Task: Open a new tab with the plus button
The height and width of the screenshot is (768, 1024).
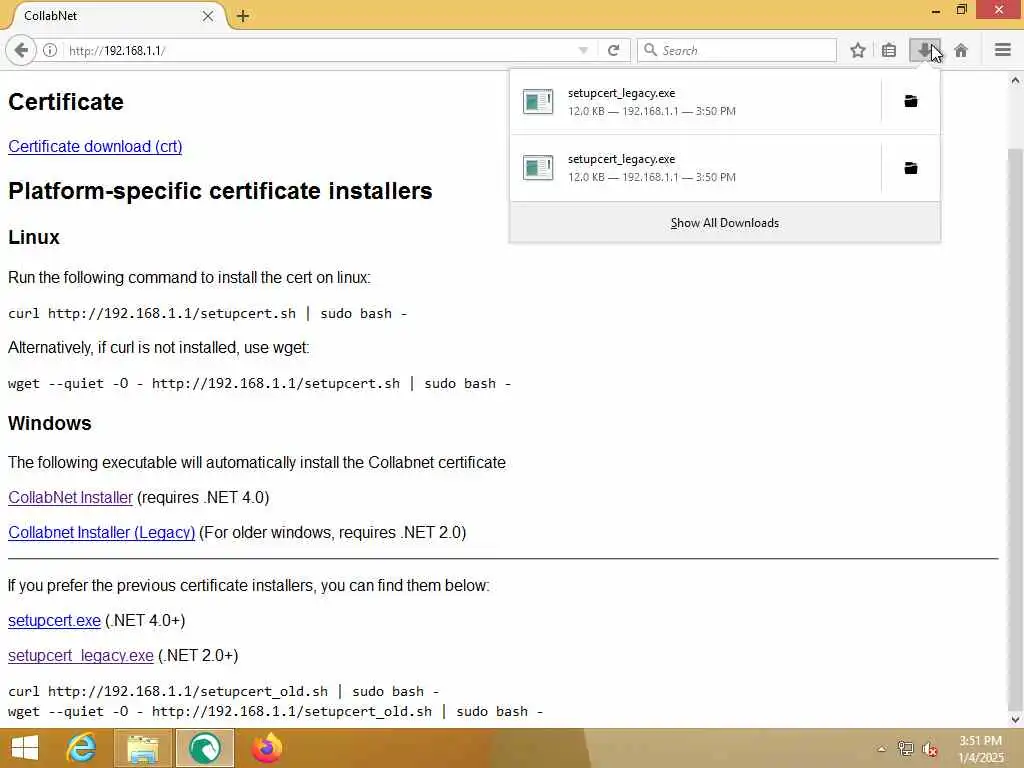Action: point(243,16)
